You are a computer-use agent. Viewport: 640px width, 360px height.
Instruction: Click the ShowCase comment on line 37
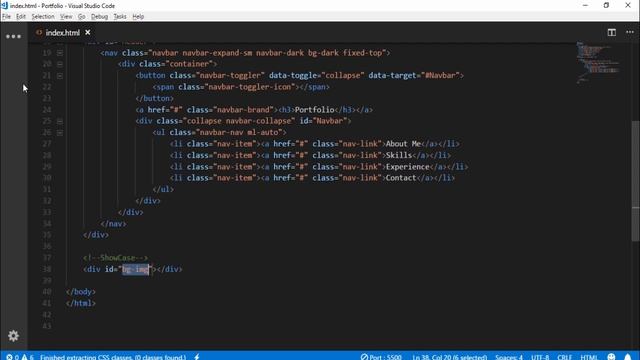[116, 258]
